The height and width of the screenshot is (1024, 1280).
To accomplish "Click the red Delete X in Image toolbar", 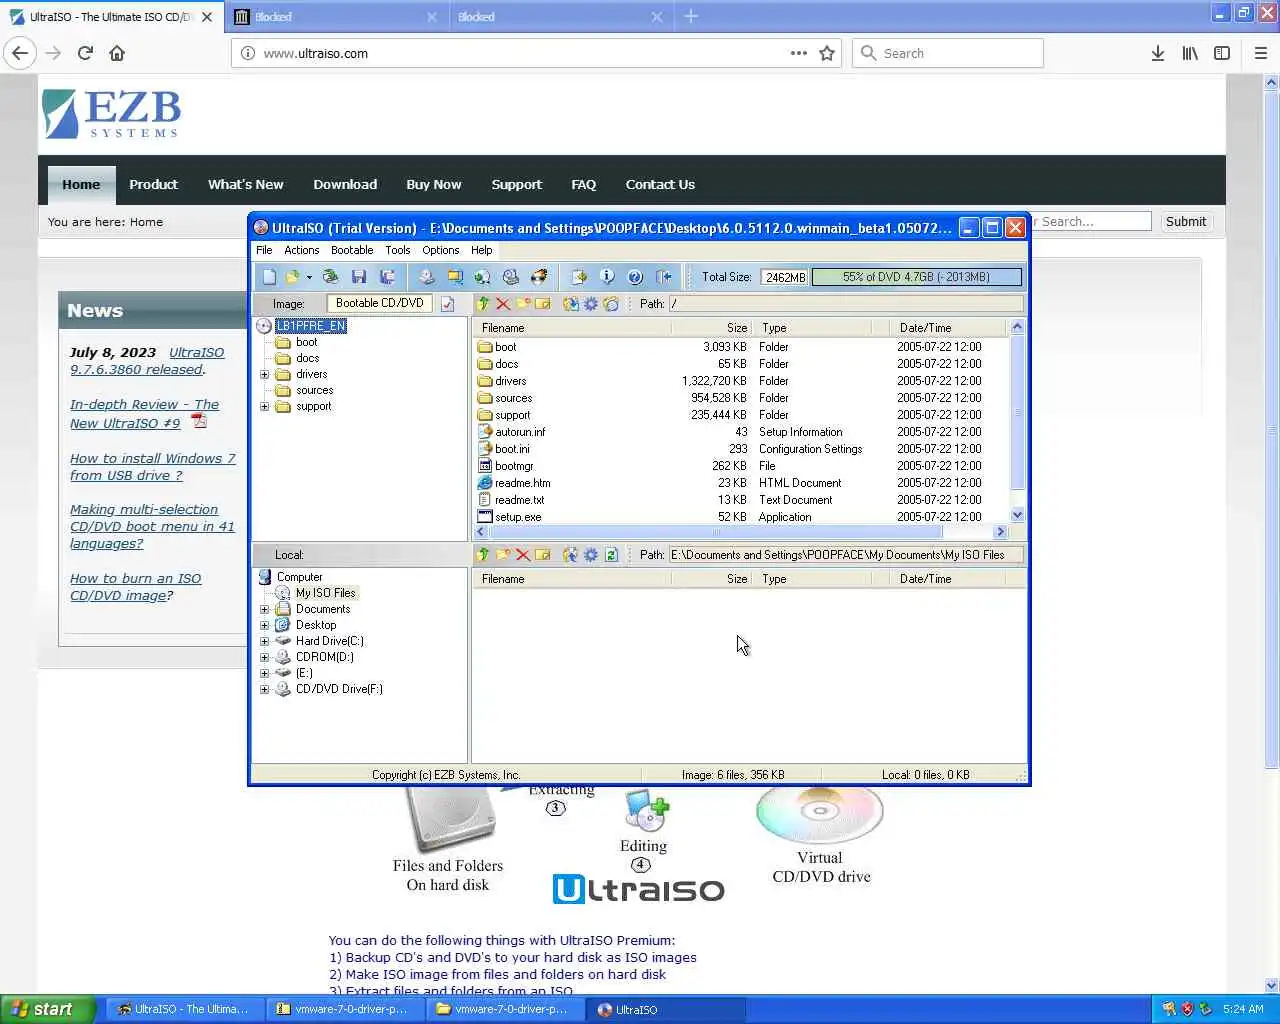I will 503,304.
